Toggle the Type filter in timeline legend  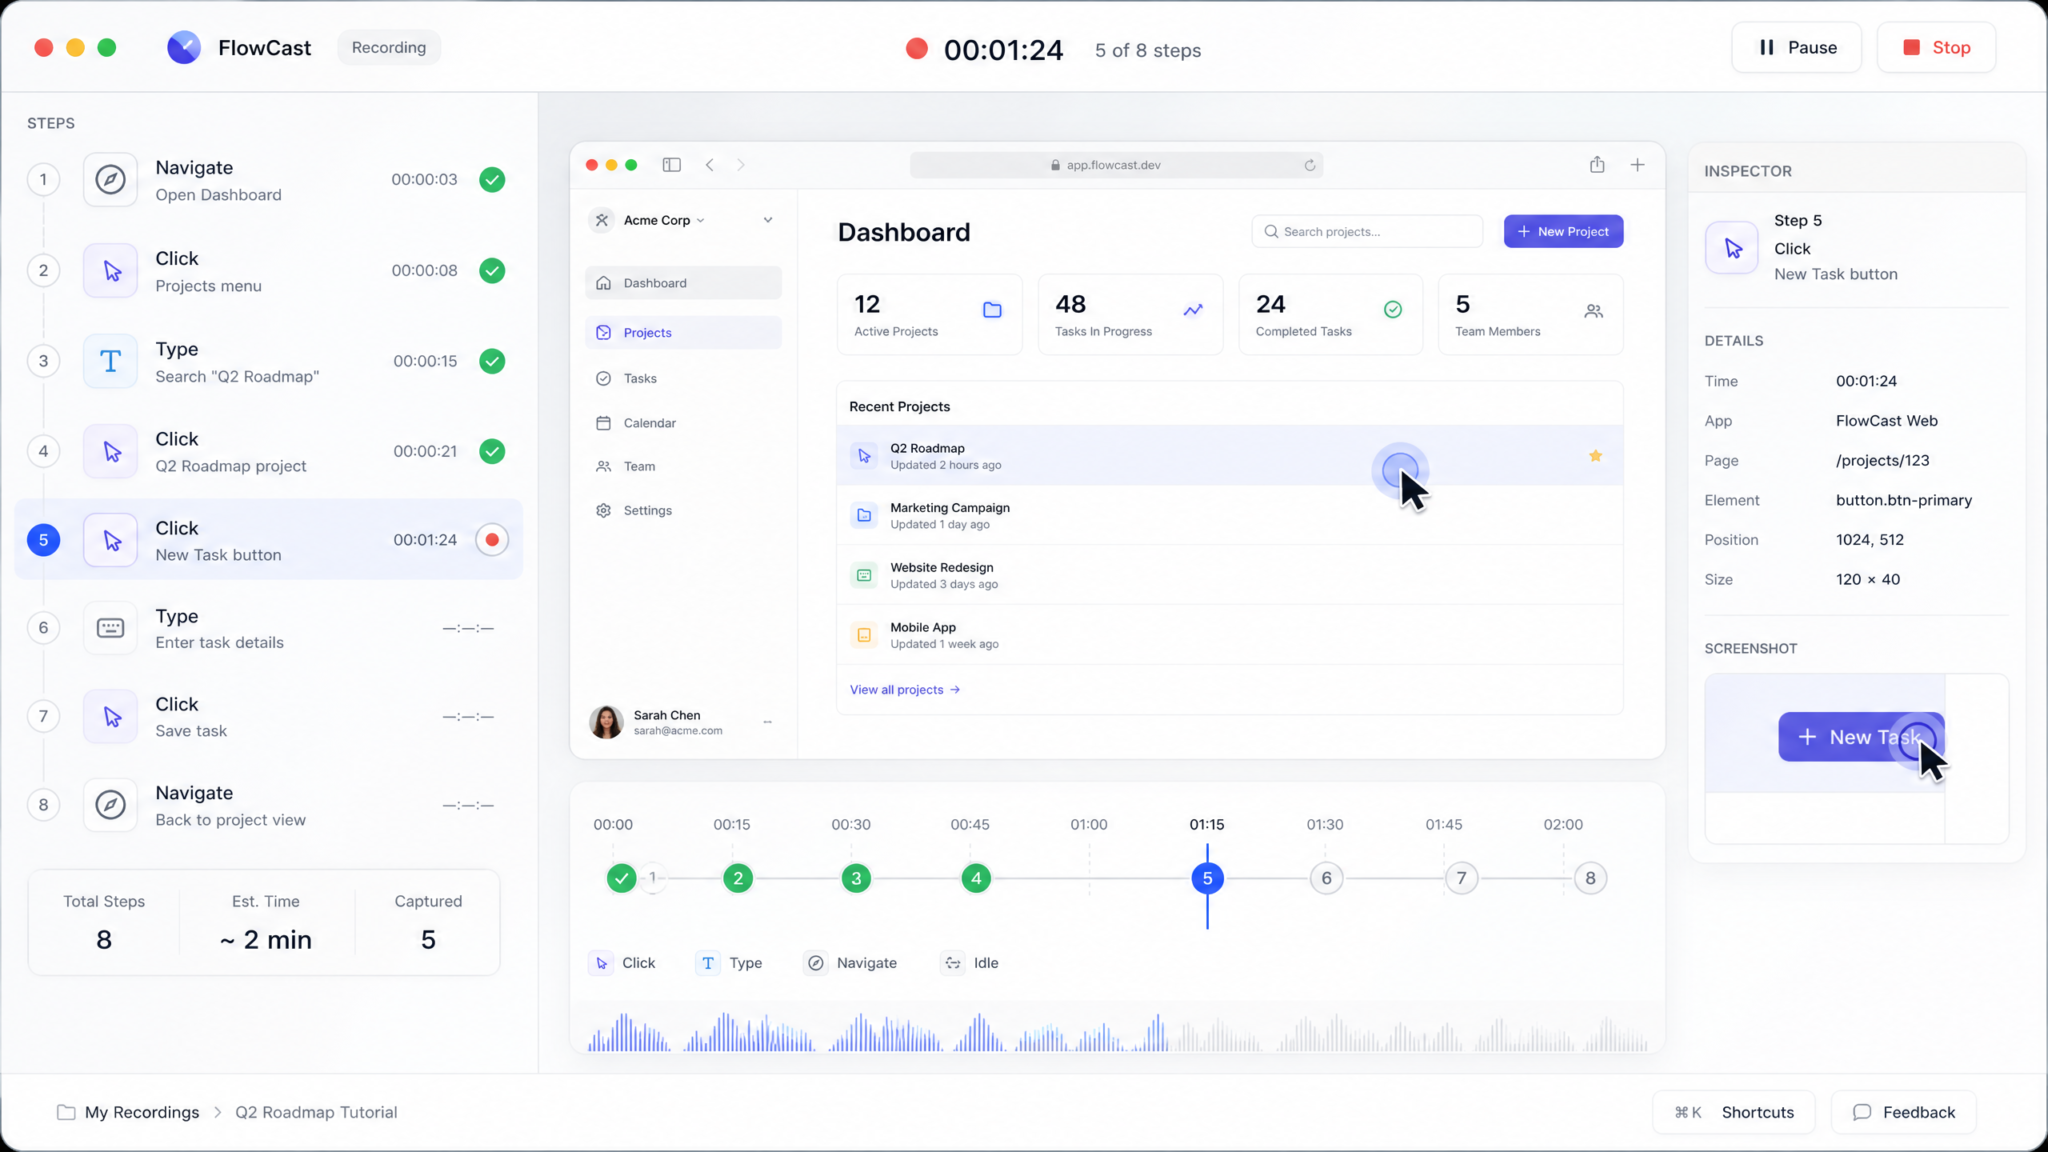[729, 963]
